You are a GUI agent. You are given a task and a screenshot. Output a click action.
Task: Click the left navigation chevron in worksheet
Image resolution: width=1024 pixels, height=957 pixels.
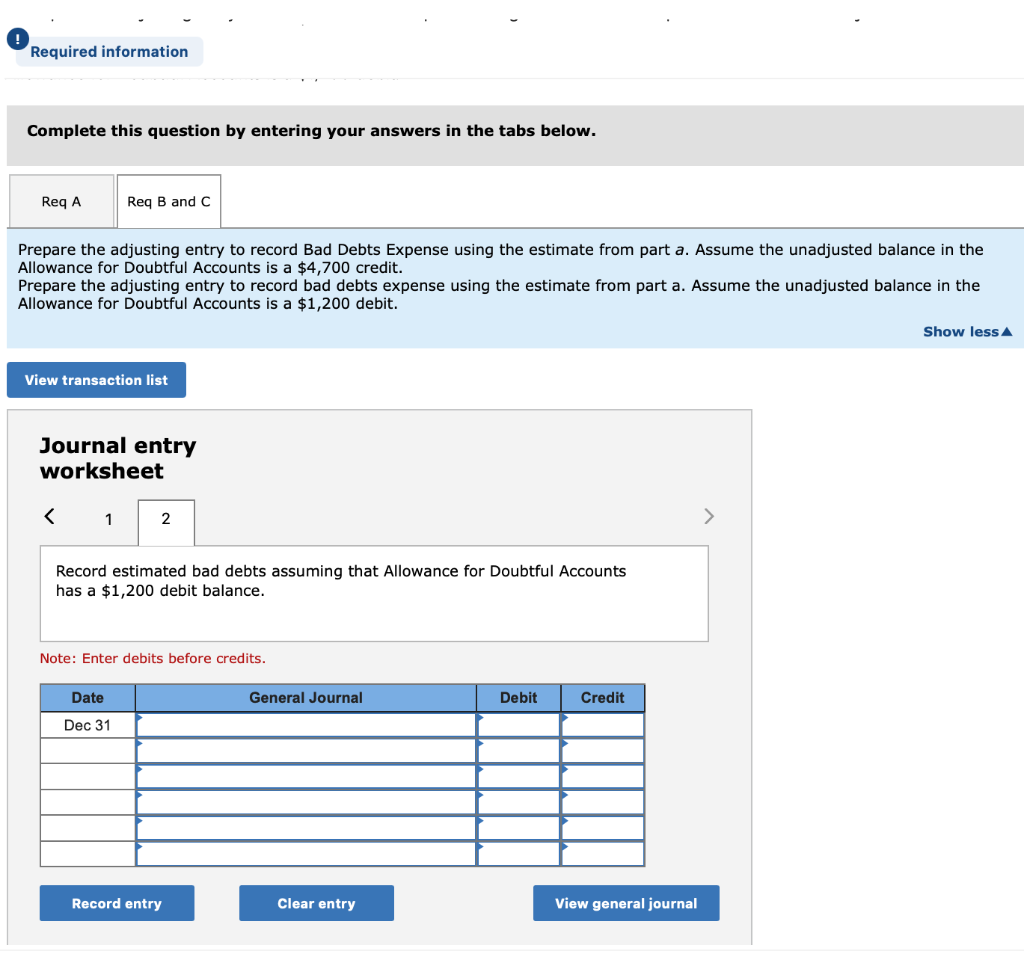click(x=49, y=516)
